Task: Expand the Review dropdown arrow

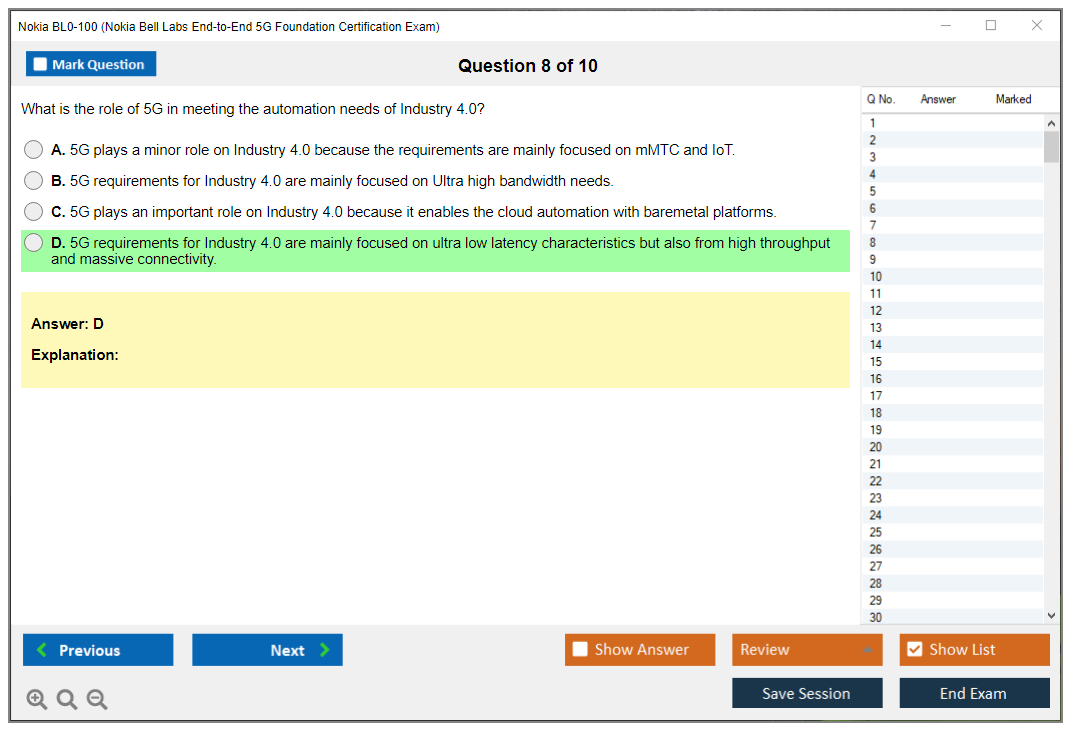Action: (867, 650)
